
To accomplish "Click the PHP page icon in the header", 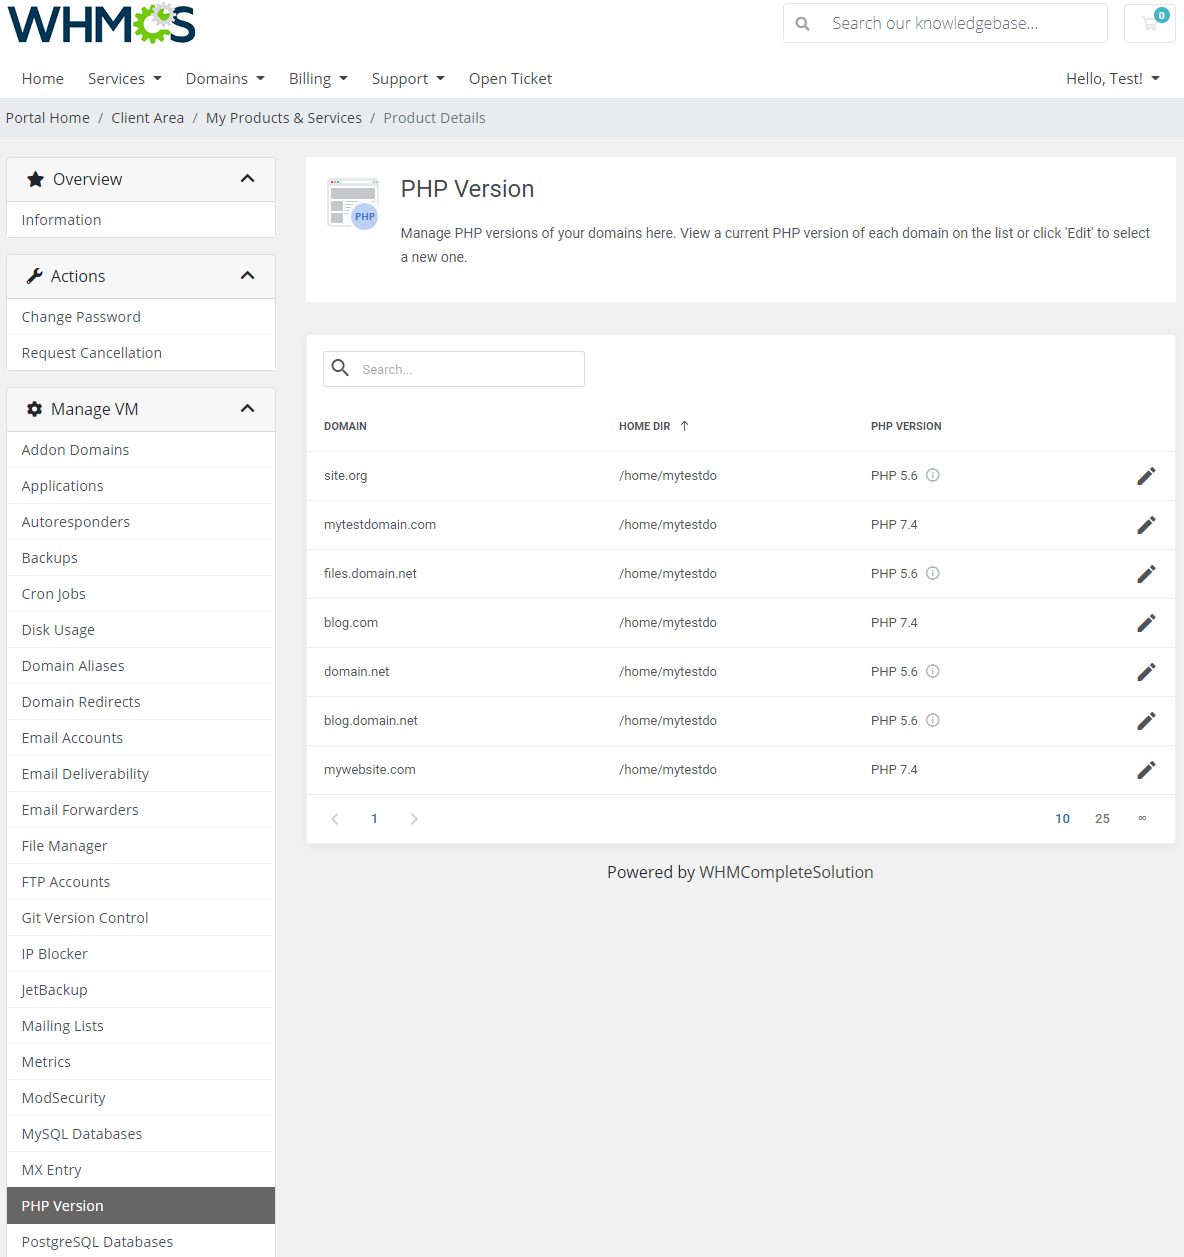I will tap(351, 203).
